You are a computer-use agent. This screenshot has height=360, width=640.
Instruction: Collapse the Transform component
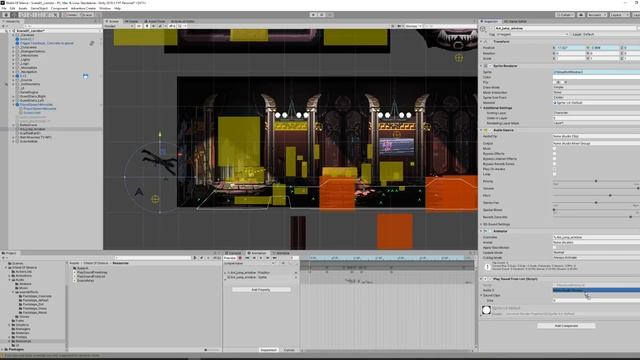(481, 42)
